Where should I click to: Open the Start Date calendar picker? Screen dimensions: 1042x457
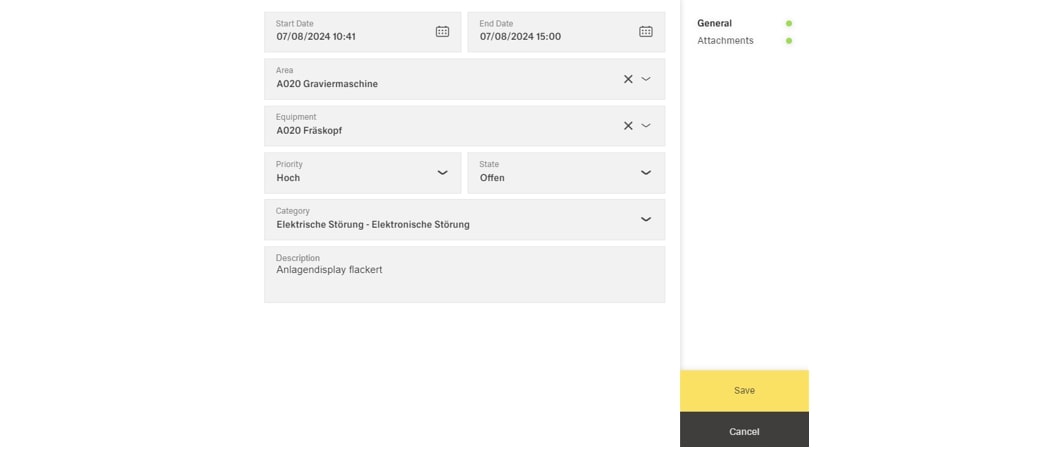pyautogui.click(x=442, y=32)
